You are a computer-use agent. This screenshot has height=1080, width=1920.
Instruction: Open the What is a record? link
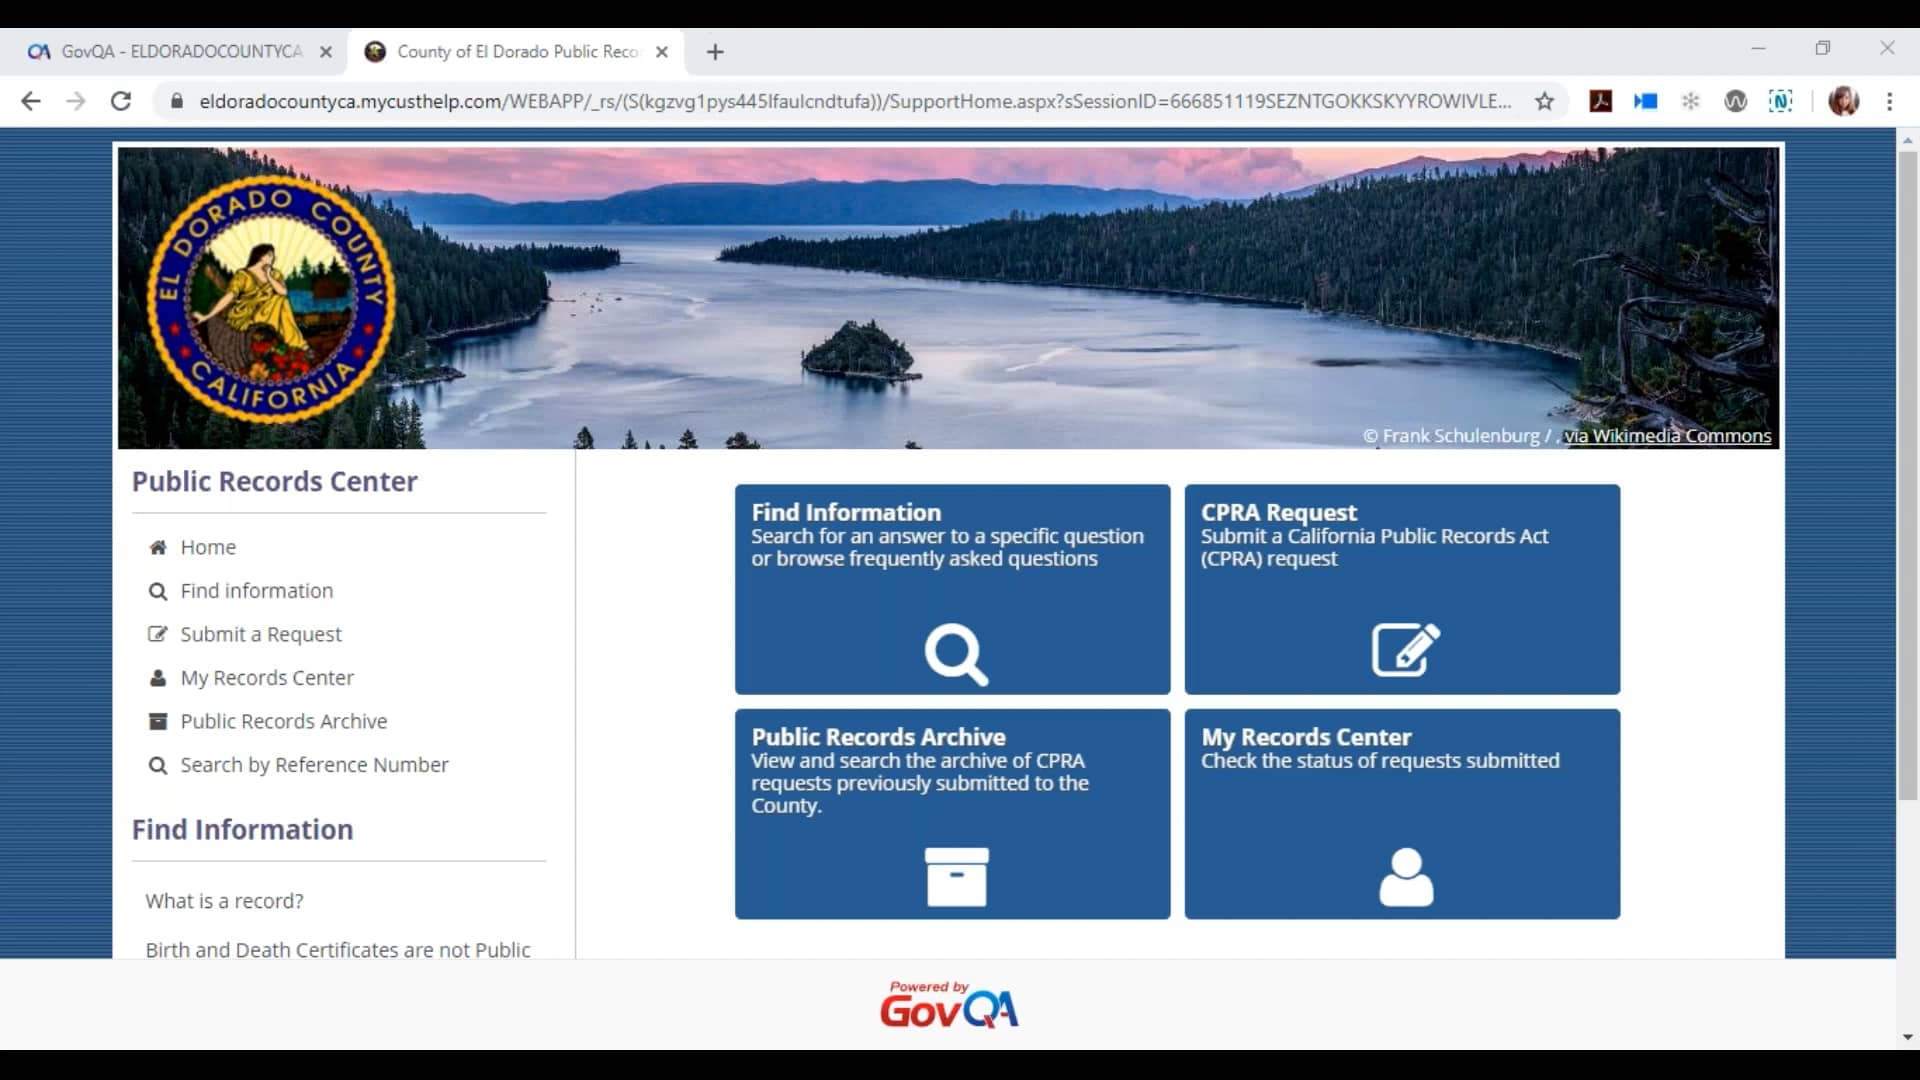224,901
